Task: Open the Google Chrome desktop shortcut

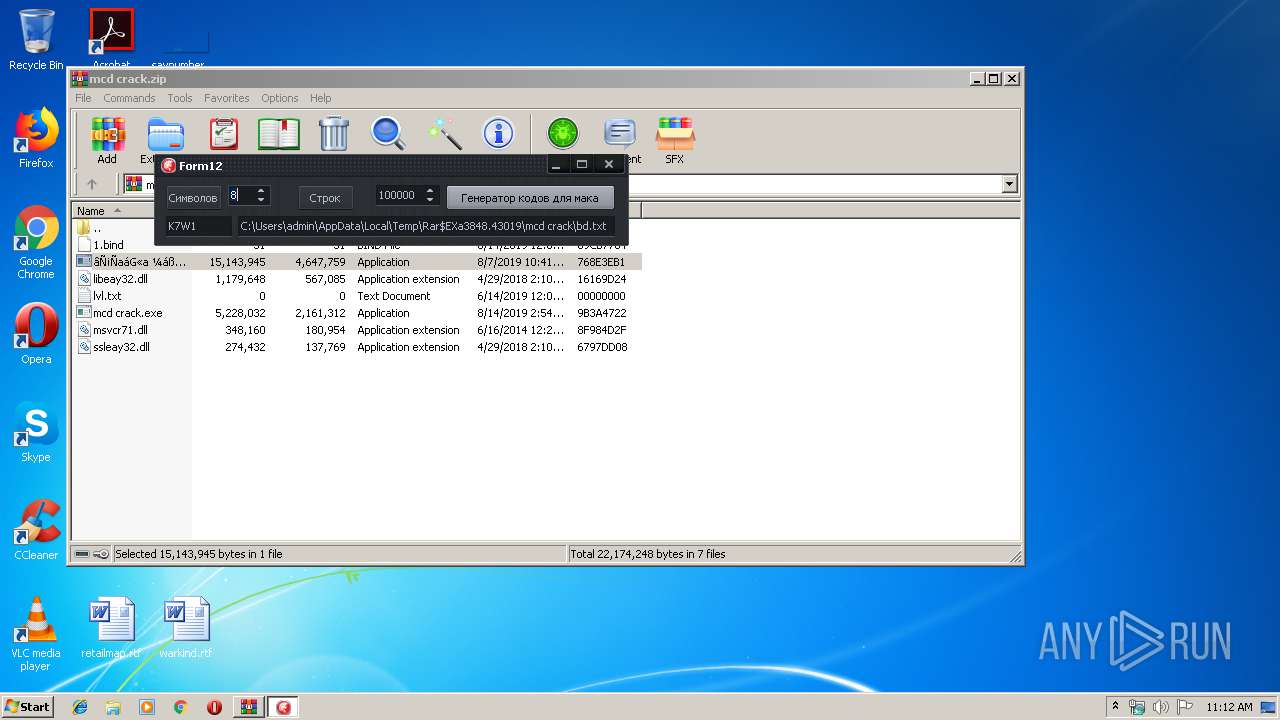Action: [36, 242]
